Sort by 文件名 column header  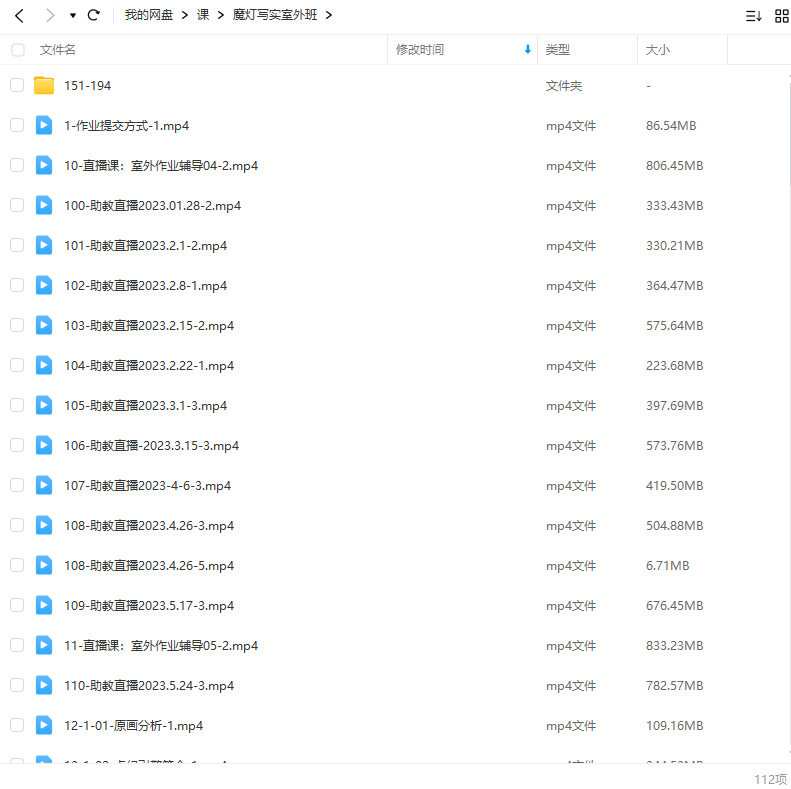pyautogui.click(x=58, y=50)
